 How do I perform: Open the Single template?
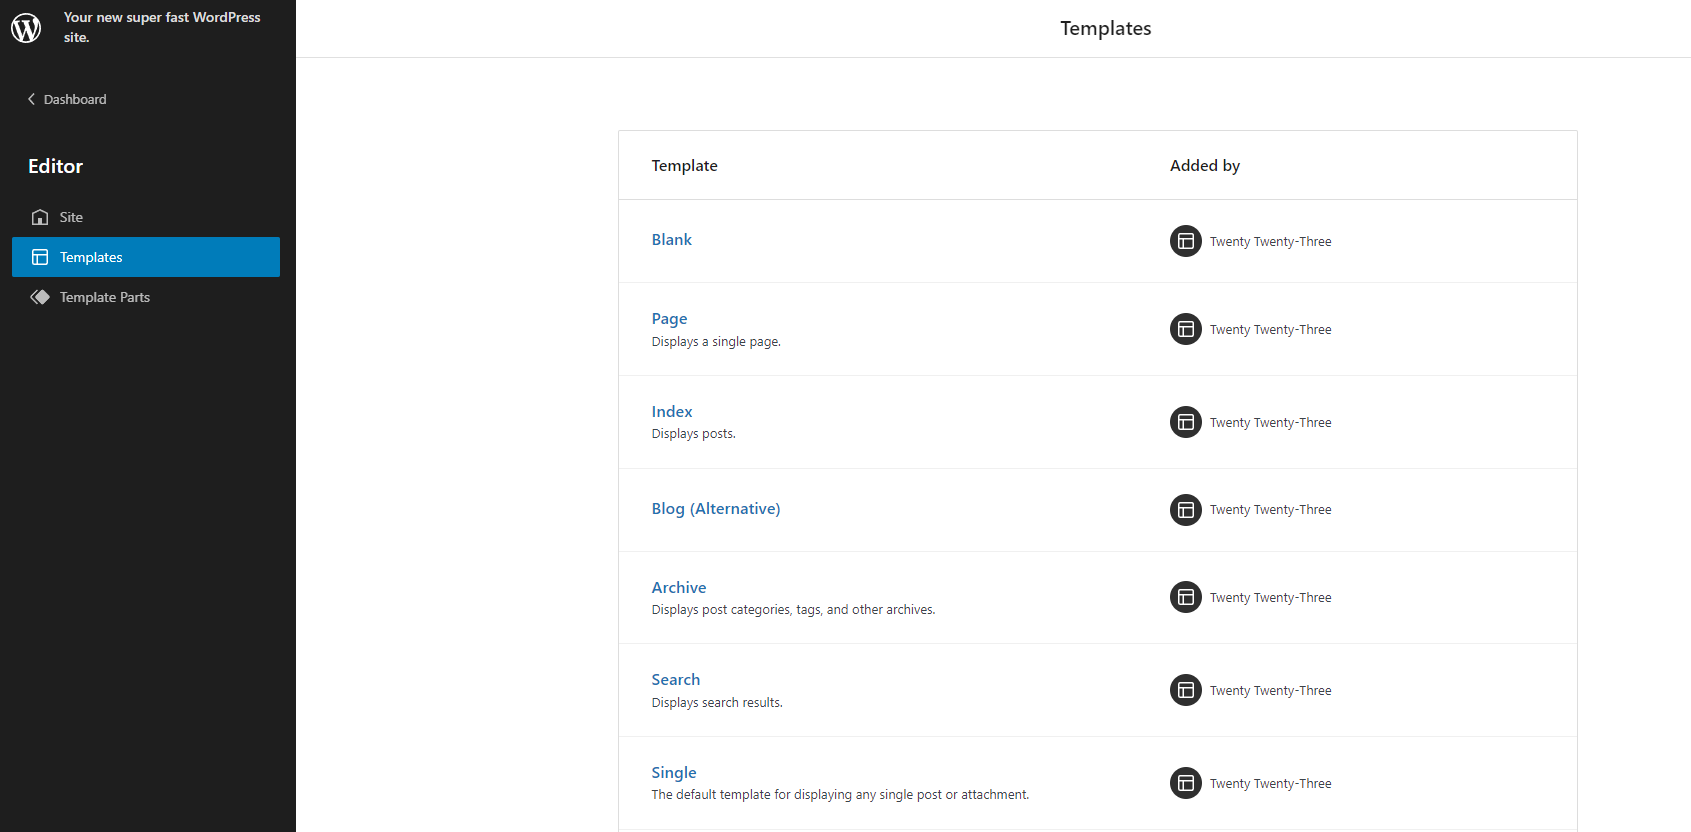[x=673, y=772]
